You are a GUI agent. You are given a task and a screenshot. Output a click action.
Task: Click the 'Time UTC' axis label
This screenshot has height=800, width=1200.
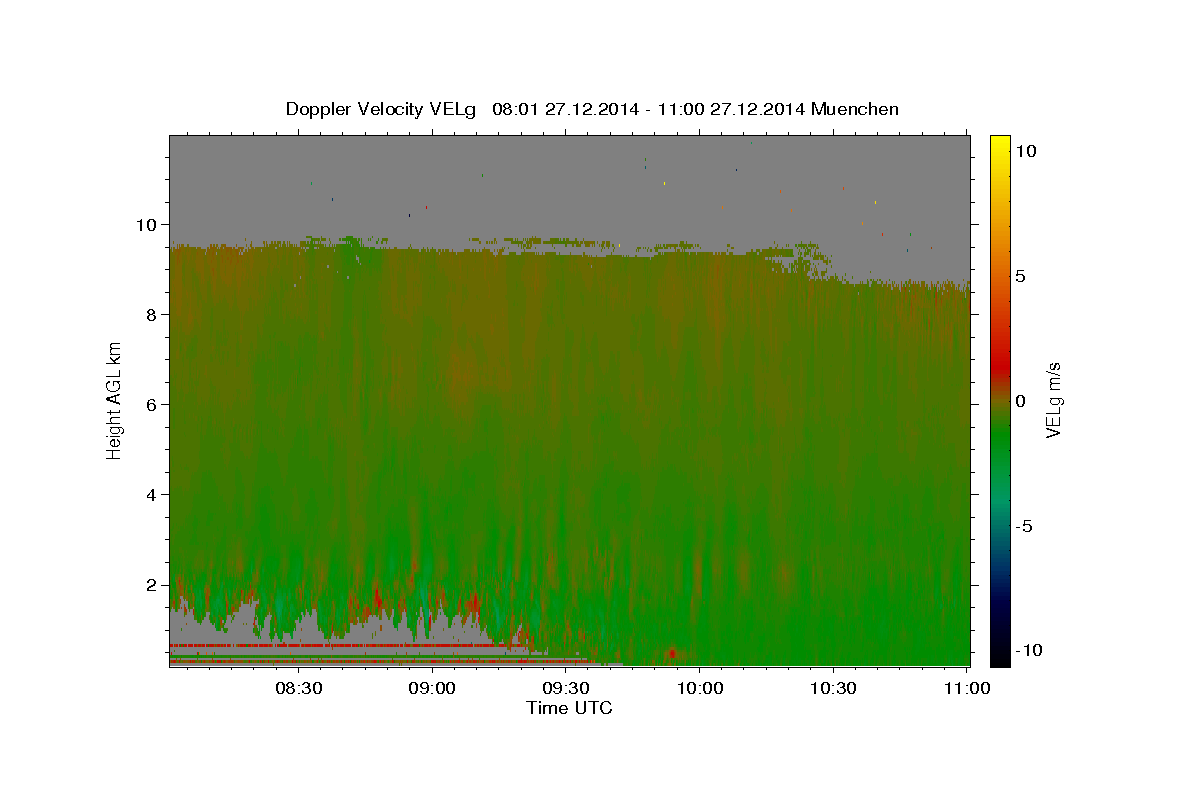[x=569, y=708]
